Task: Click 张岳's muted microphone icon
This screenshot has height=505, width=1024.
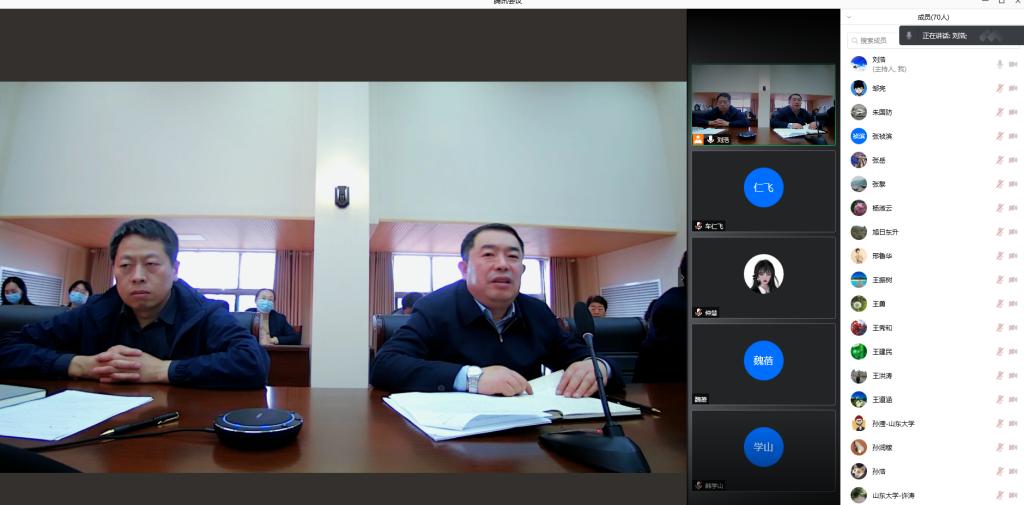Action: click(x=999, y=160)
